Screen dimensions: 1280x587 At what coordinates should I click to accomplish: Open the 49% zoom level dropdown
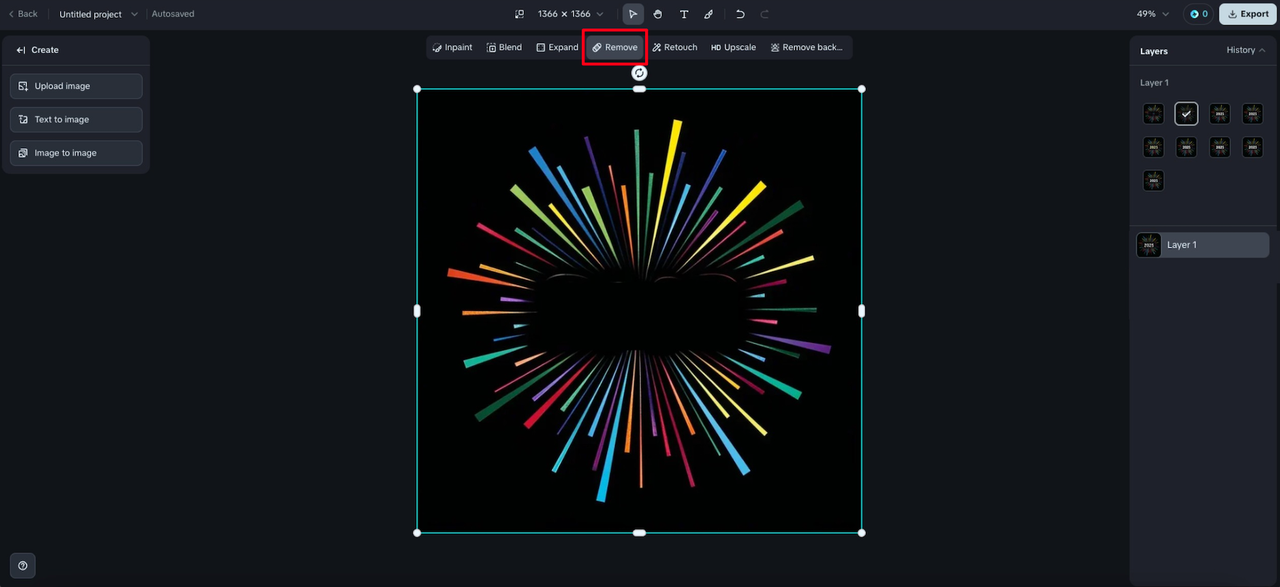1152,14
